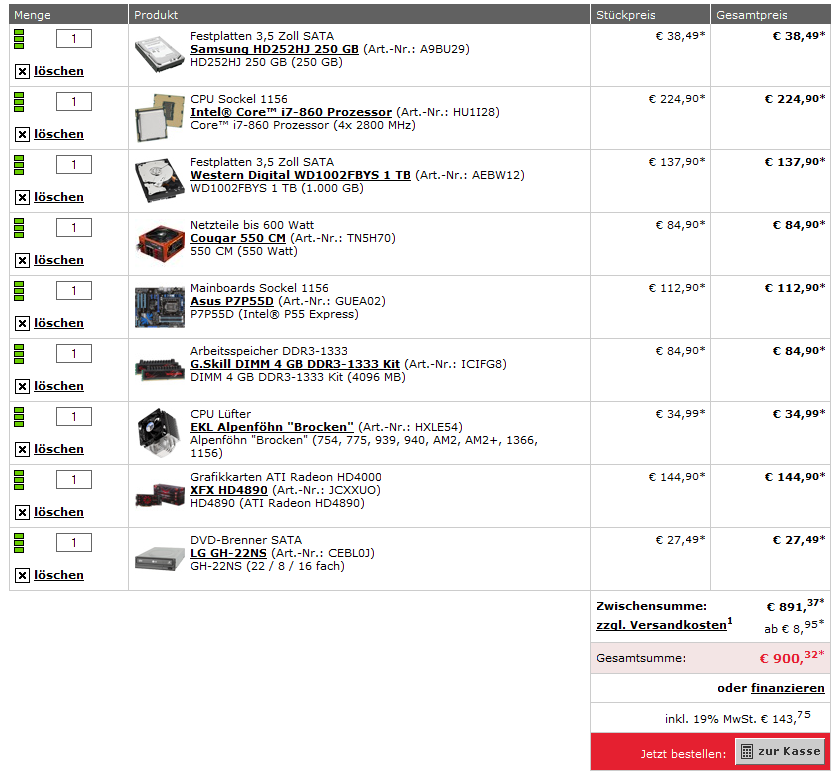Image resolution: width=836 pixels, height=779 pixels.
Task: Click löschen link for Asus P7P55D
Action: click(59, 323)
